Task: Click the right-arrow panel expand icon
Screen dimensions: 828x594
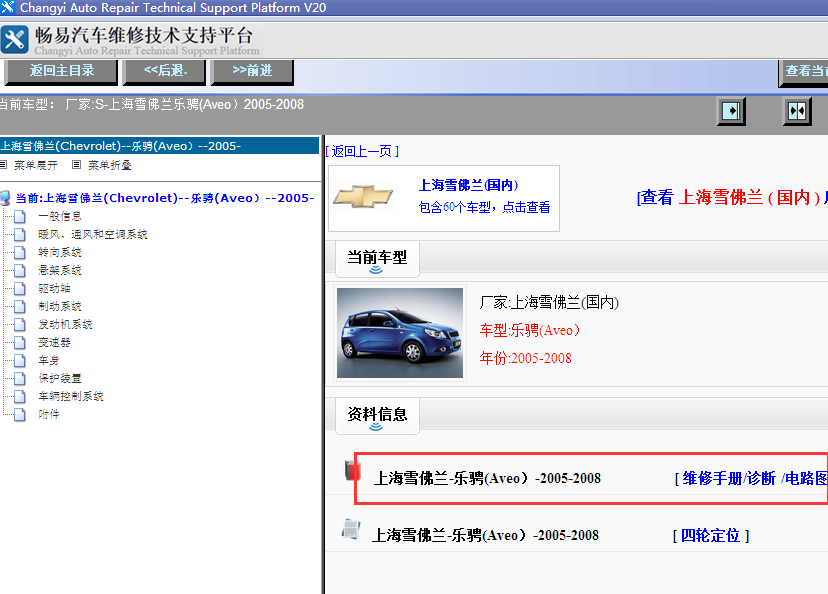Action: point(731,111)
